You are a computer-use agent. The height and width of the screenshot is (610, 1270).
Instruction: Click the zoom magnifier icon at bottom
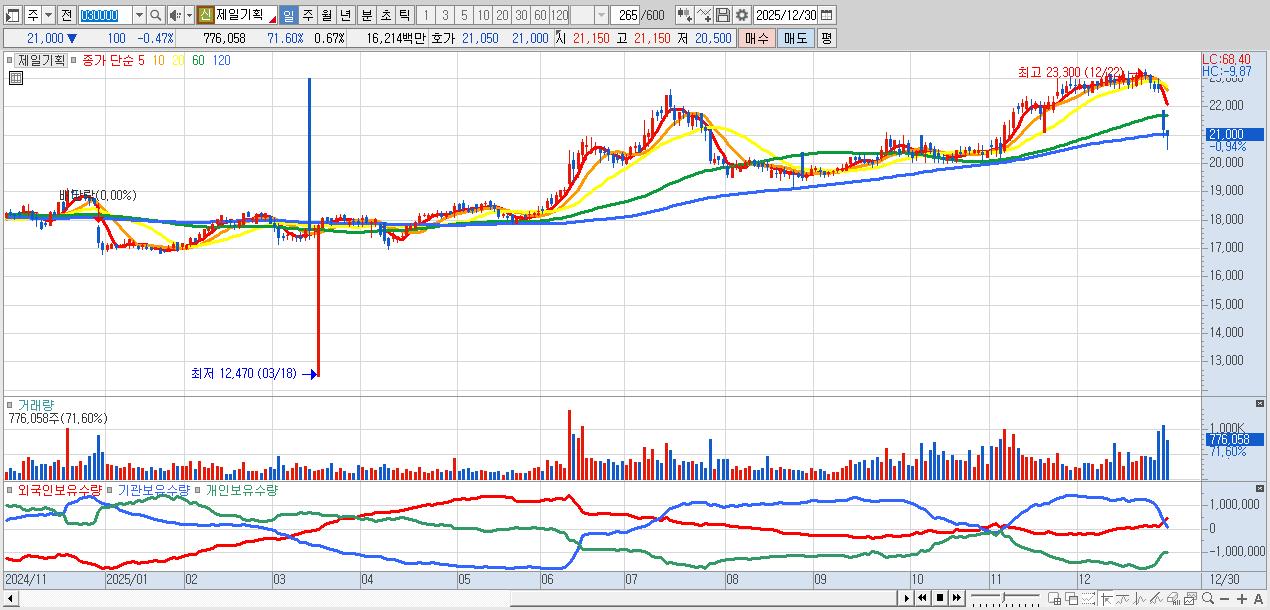click(x=1208, y=598)
